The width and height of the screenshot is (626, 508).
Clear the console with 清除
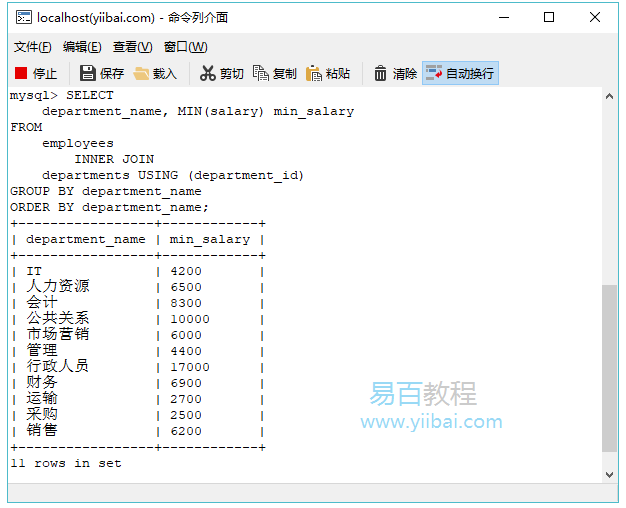395,73
